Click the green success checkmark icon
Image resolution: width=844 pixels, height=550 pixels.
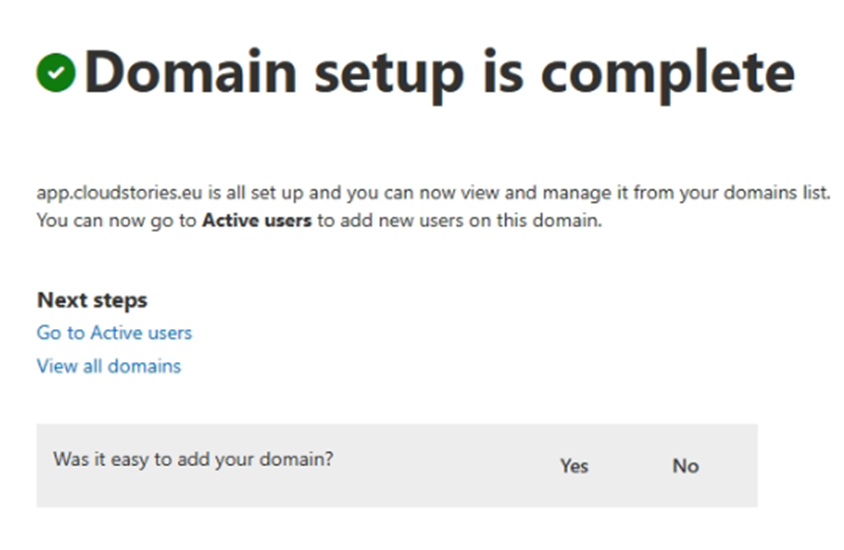(x=56, y=72)
